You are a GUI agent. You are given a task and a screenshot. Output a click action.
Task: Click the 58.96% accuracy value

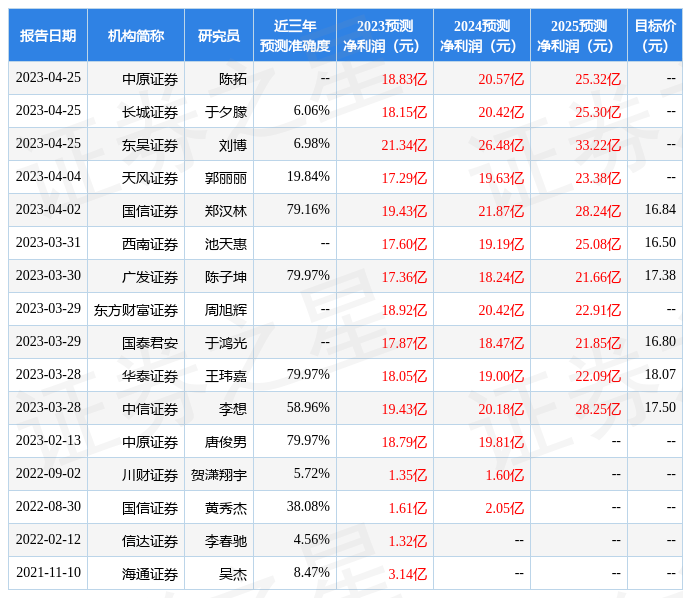point(308,408)
